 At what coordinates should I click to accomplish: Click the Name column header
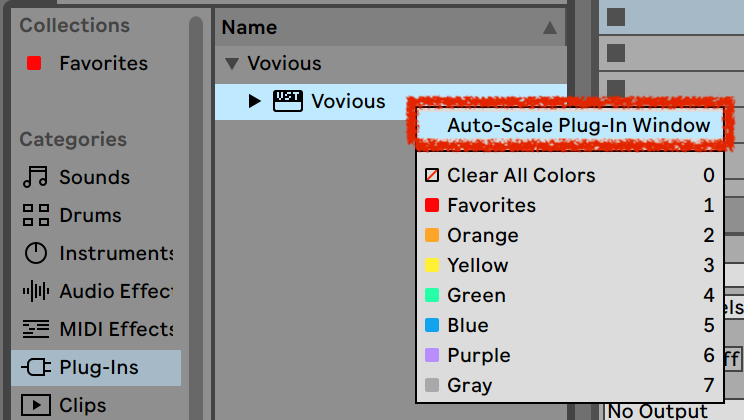click(250, 28)
